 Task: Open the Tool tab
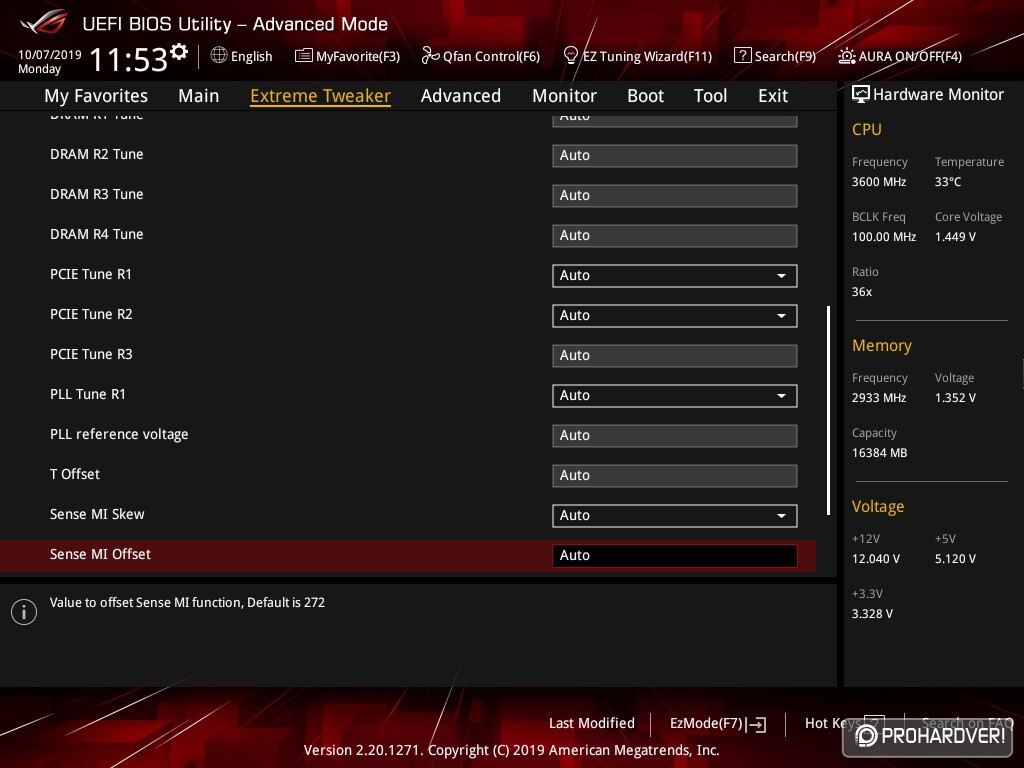pos(711,96)
